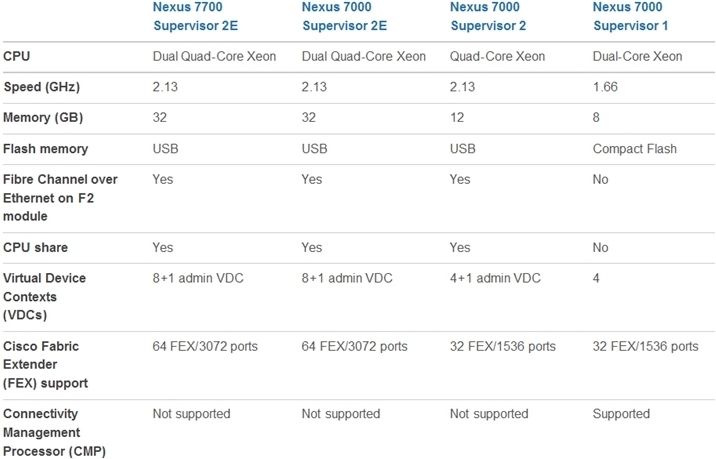716x459 pixels.
Task: Click 32 FEX/1536 ports under Supervisor 1
Action: click(645, 346)
